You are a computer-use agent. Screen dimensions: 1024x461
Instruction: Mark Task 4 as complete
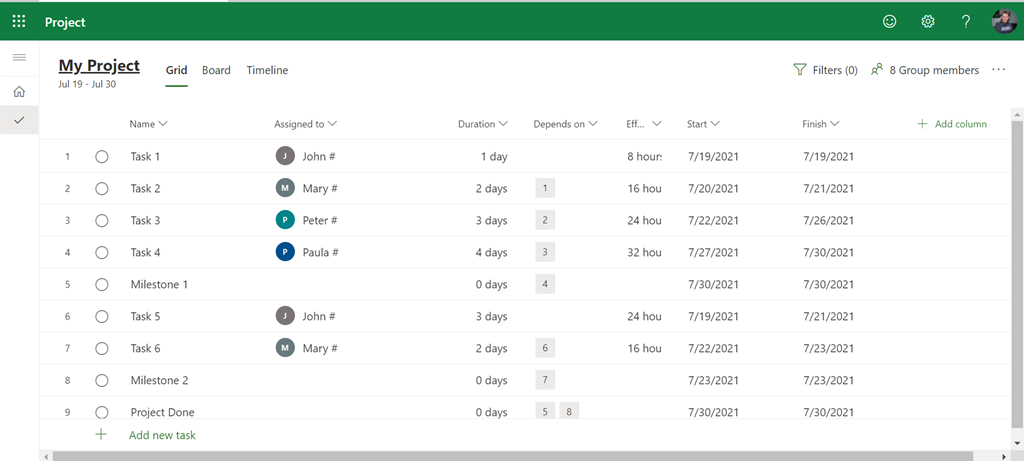pyautogui.click(x=102, y=253)
